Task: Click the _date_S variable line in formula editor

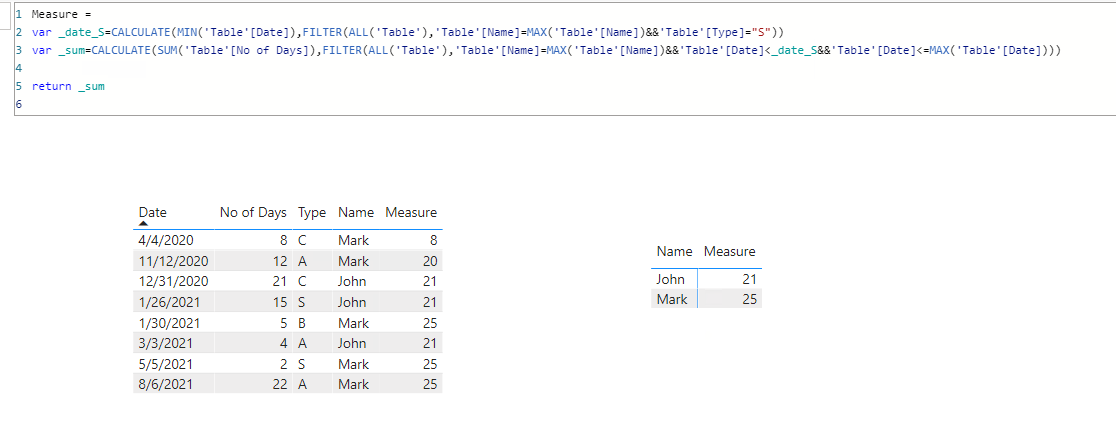Action: pos(407,32)
